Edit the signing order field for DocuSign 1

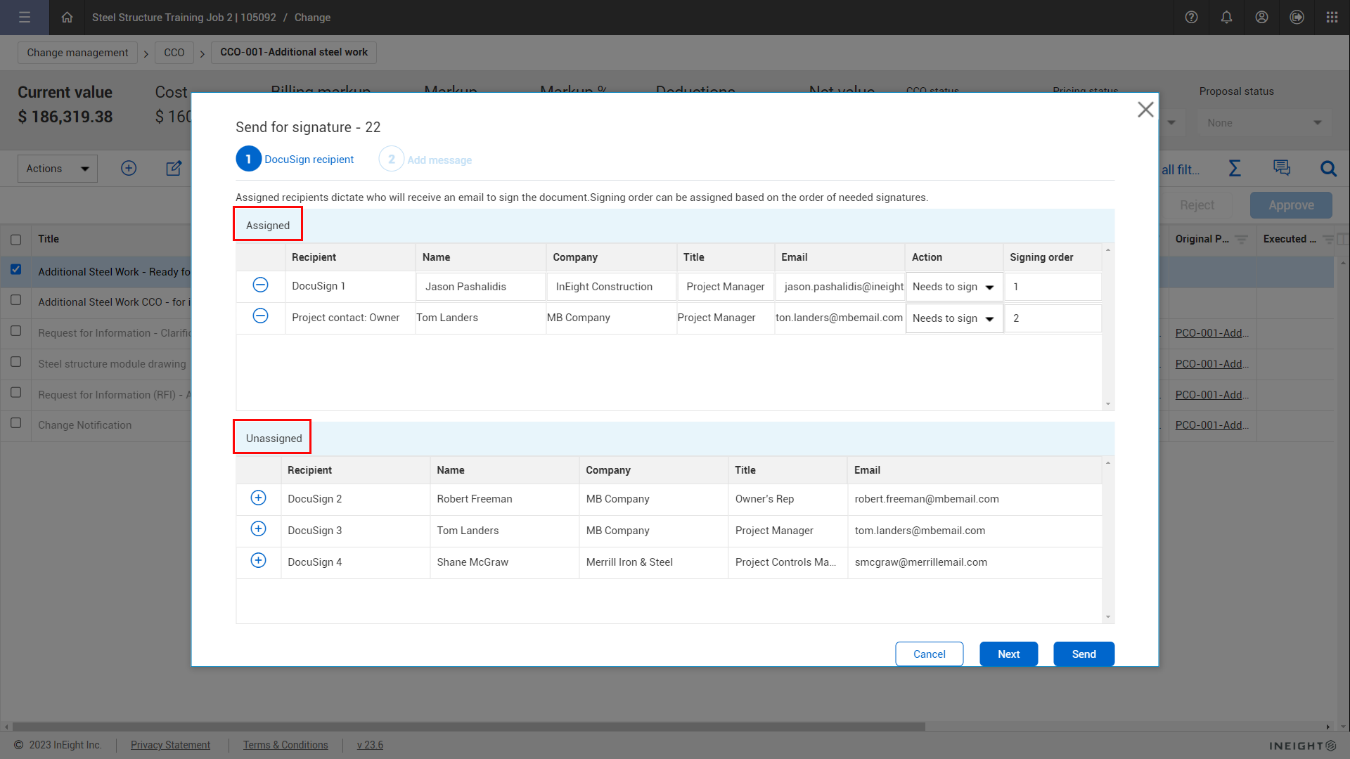(1052, 287)
